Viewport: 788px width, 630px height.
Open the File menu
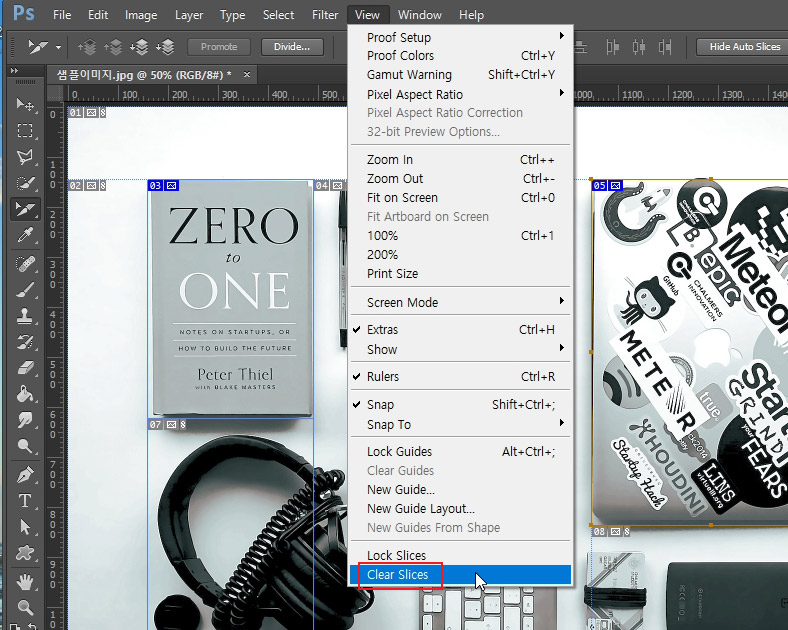62,15
